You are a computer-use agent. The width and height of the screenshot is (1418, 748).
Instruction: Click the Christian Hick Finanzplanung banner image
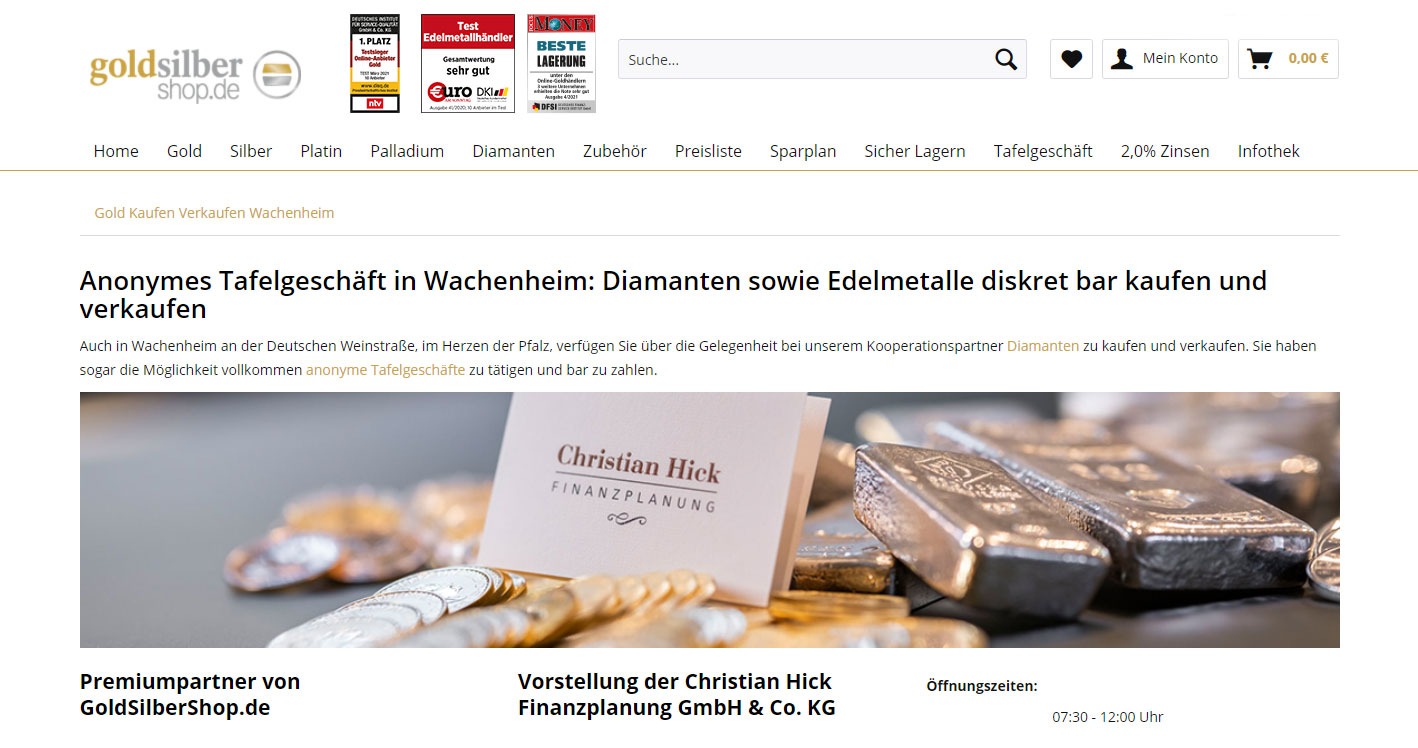point(710,520)
